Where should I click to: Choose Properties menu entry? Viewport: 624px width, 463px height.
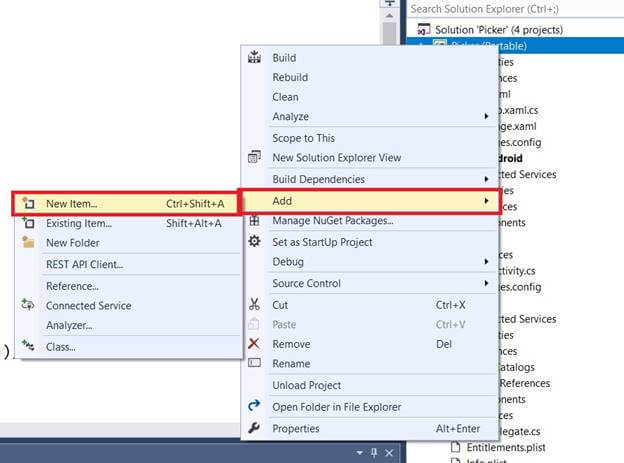[x=369, y=429]
